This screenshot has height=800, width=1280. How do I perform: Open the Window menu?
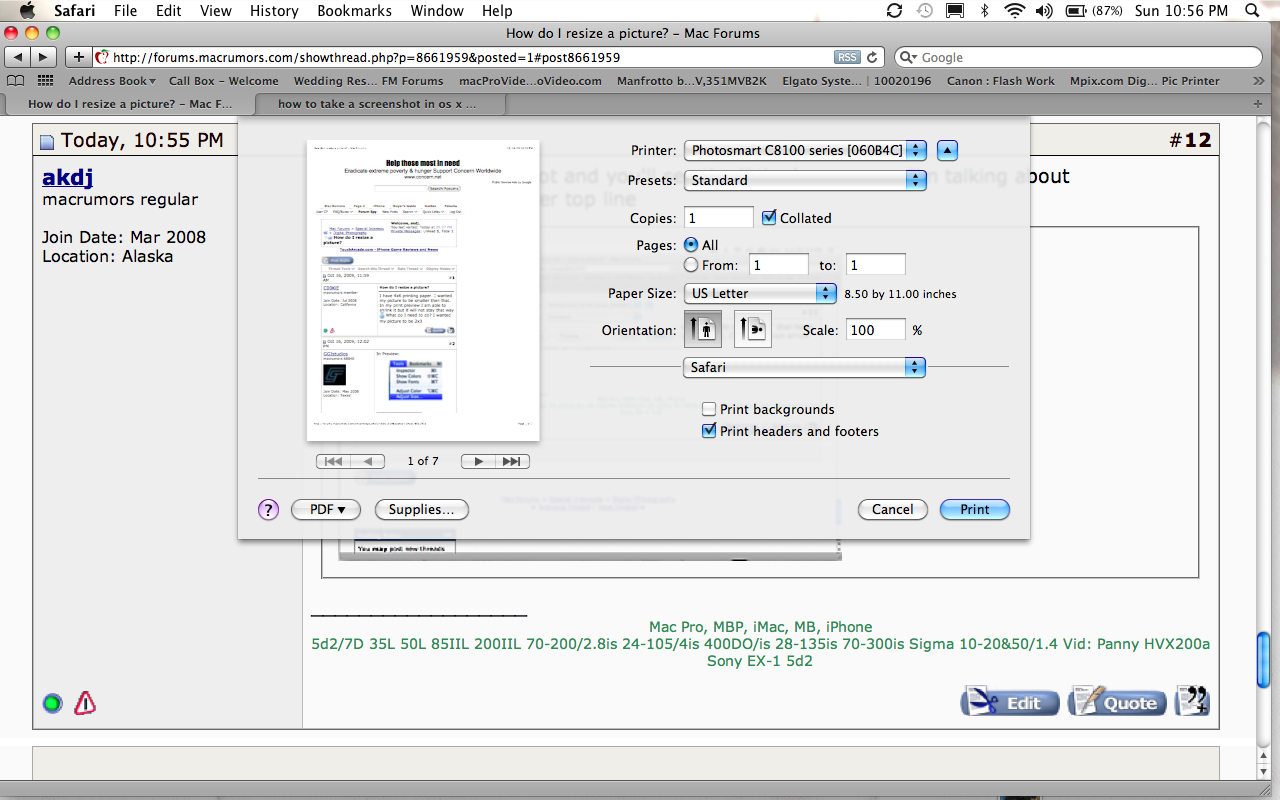click(436, 11)
